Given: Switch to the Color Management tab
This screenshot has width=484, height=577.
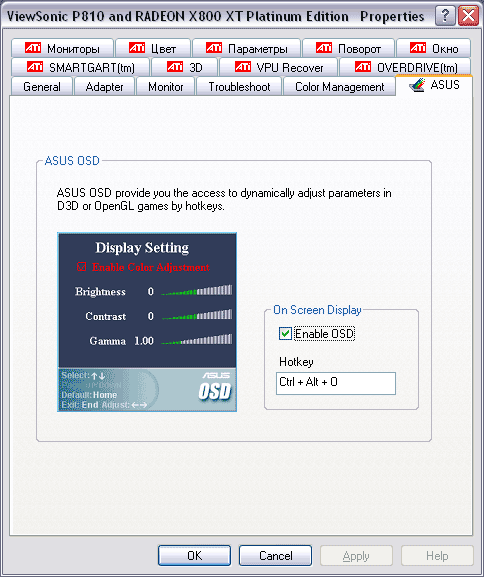Looking at the screenshot, I should coord(339,87).
